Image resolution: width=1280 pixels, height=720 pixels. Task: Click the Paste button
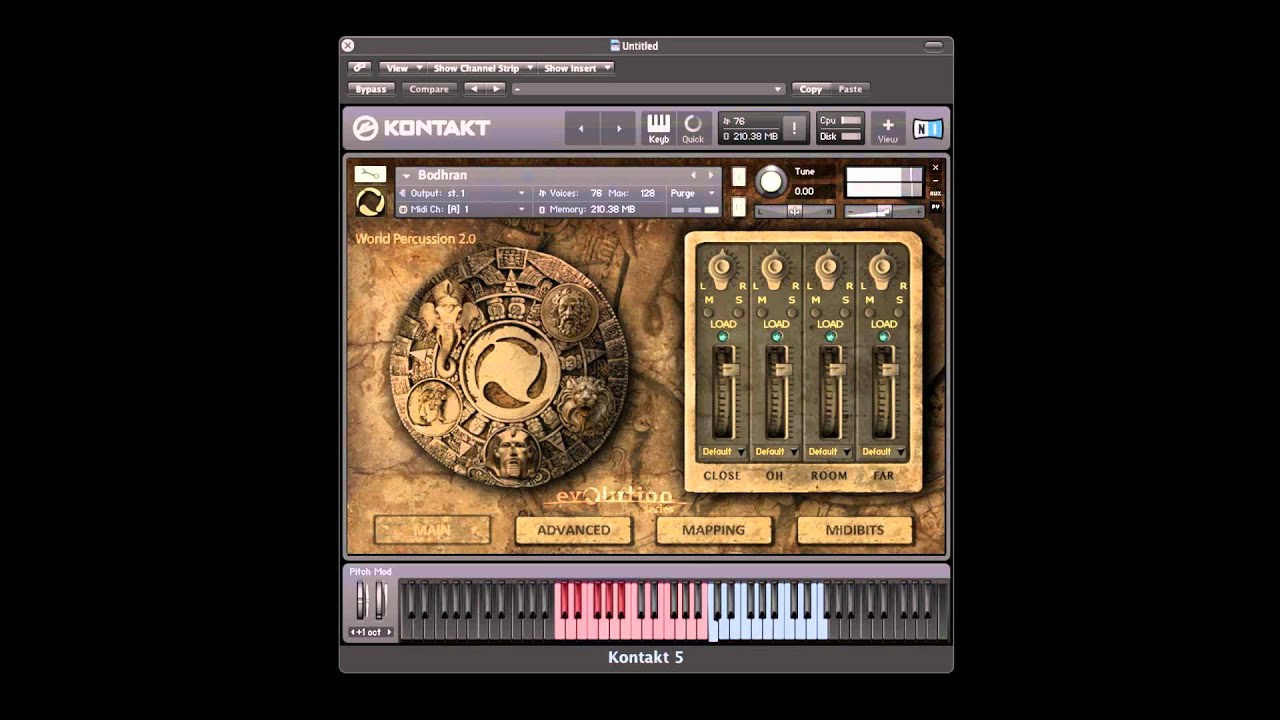pos(850,89)
